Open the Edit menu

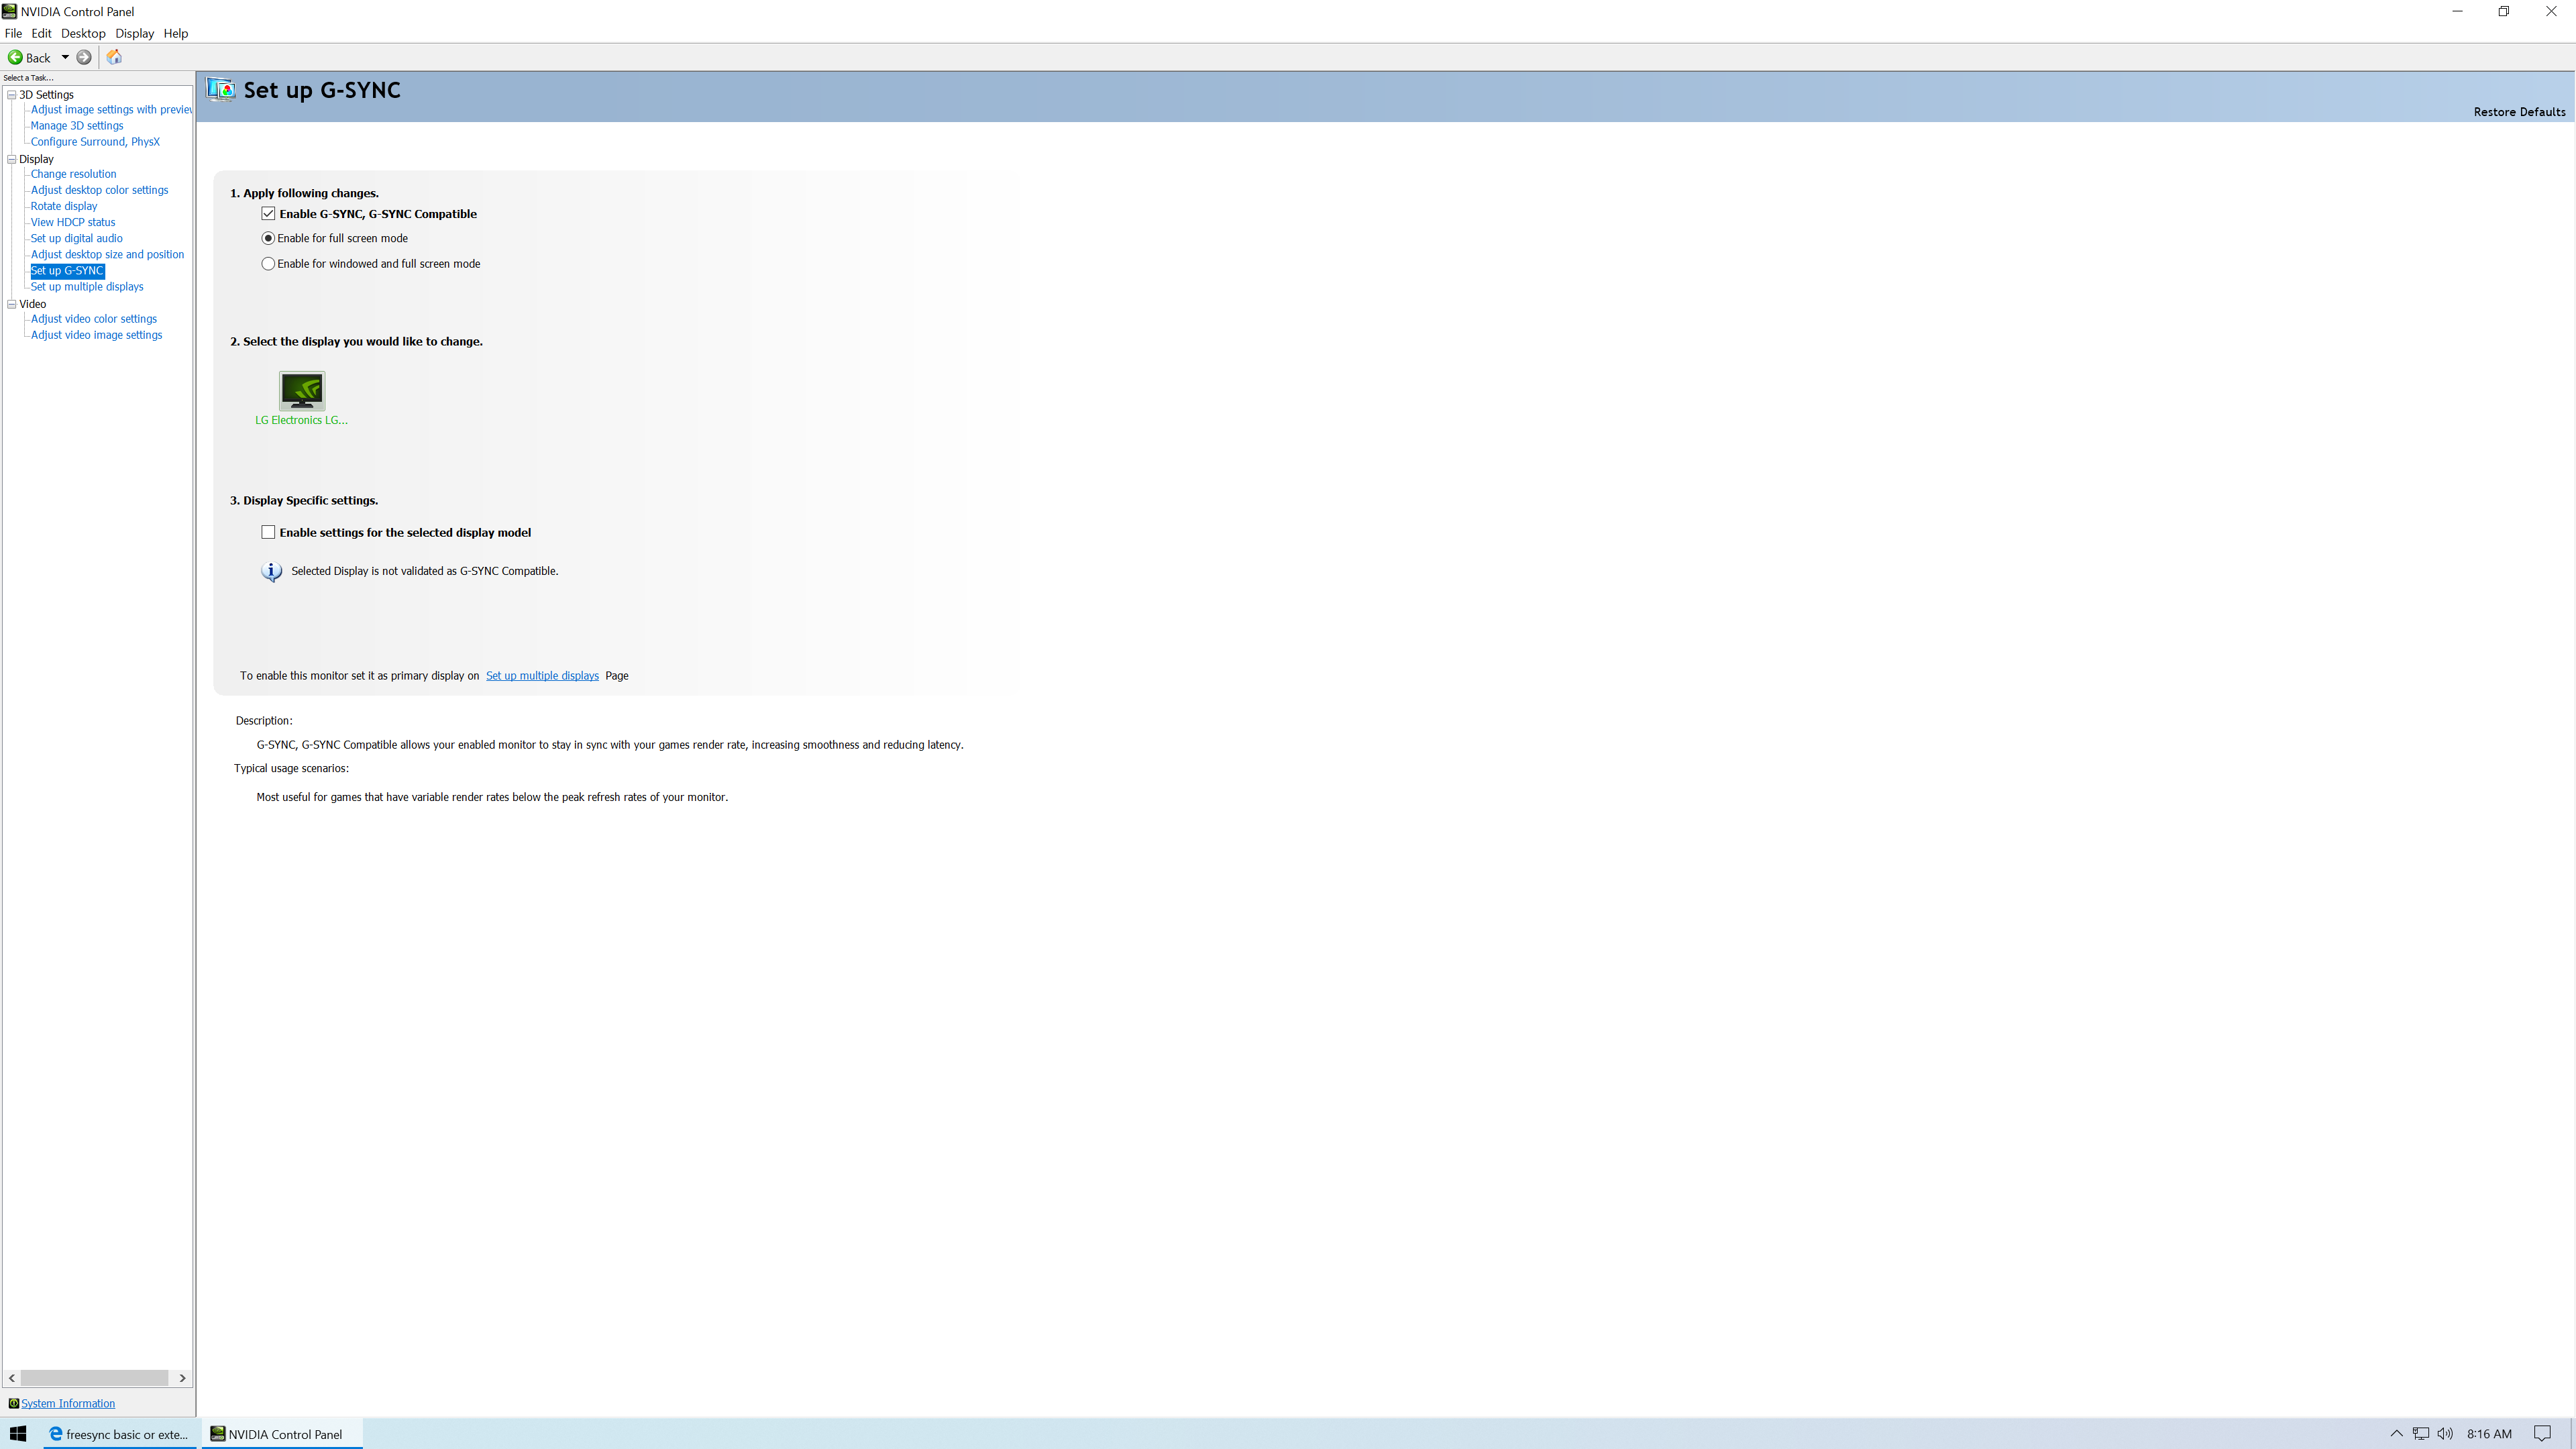coord(41,33)
